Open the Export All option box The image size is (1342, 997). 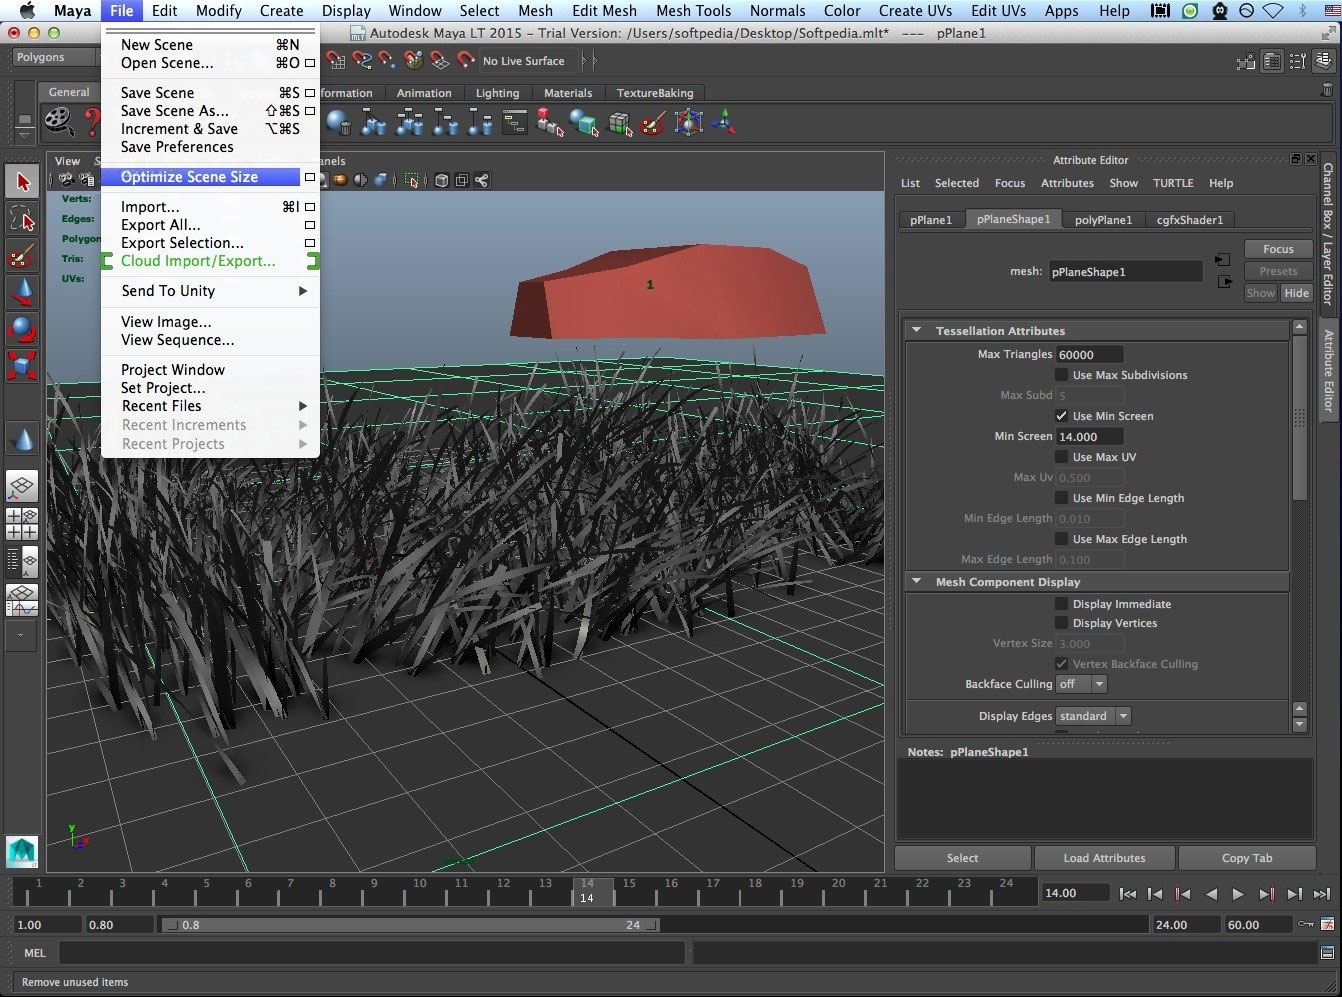310,225
